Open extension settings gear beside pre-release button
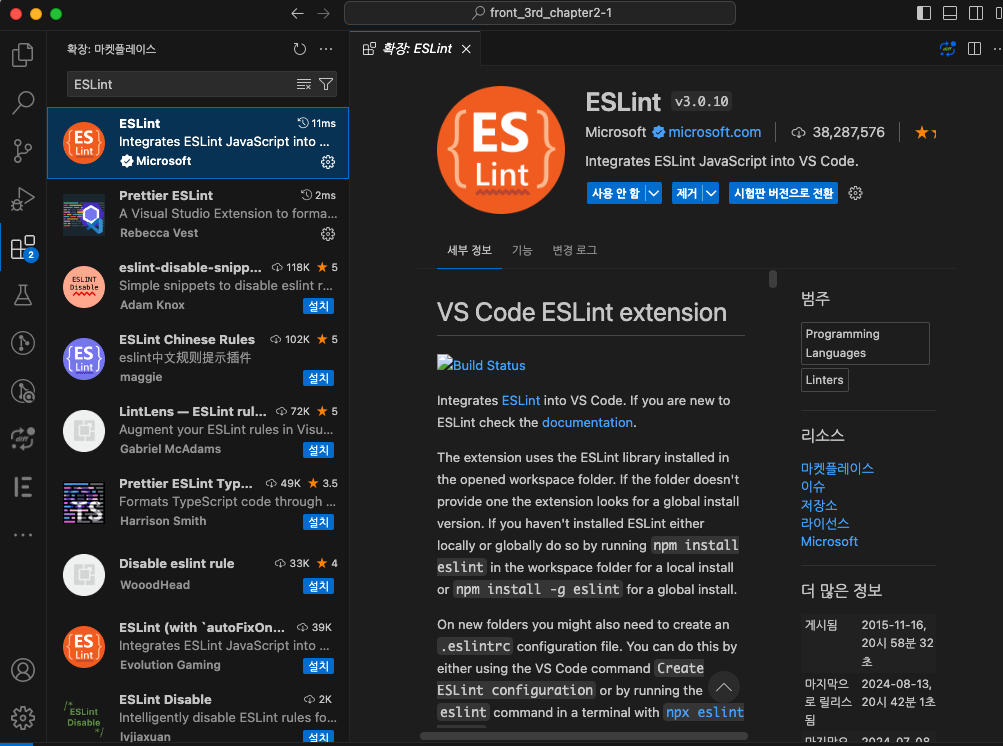This screenshot has width=1003, height=746. point(855,193)
